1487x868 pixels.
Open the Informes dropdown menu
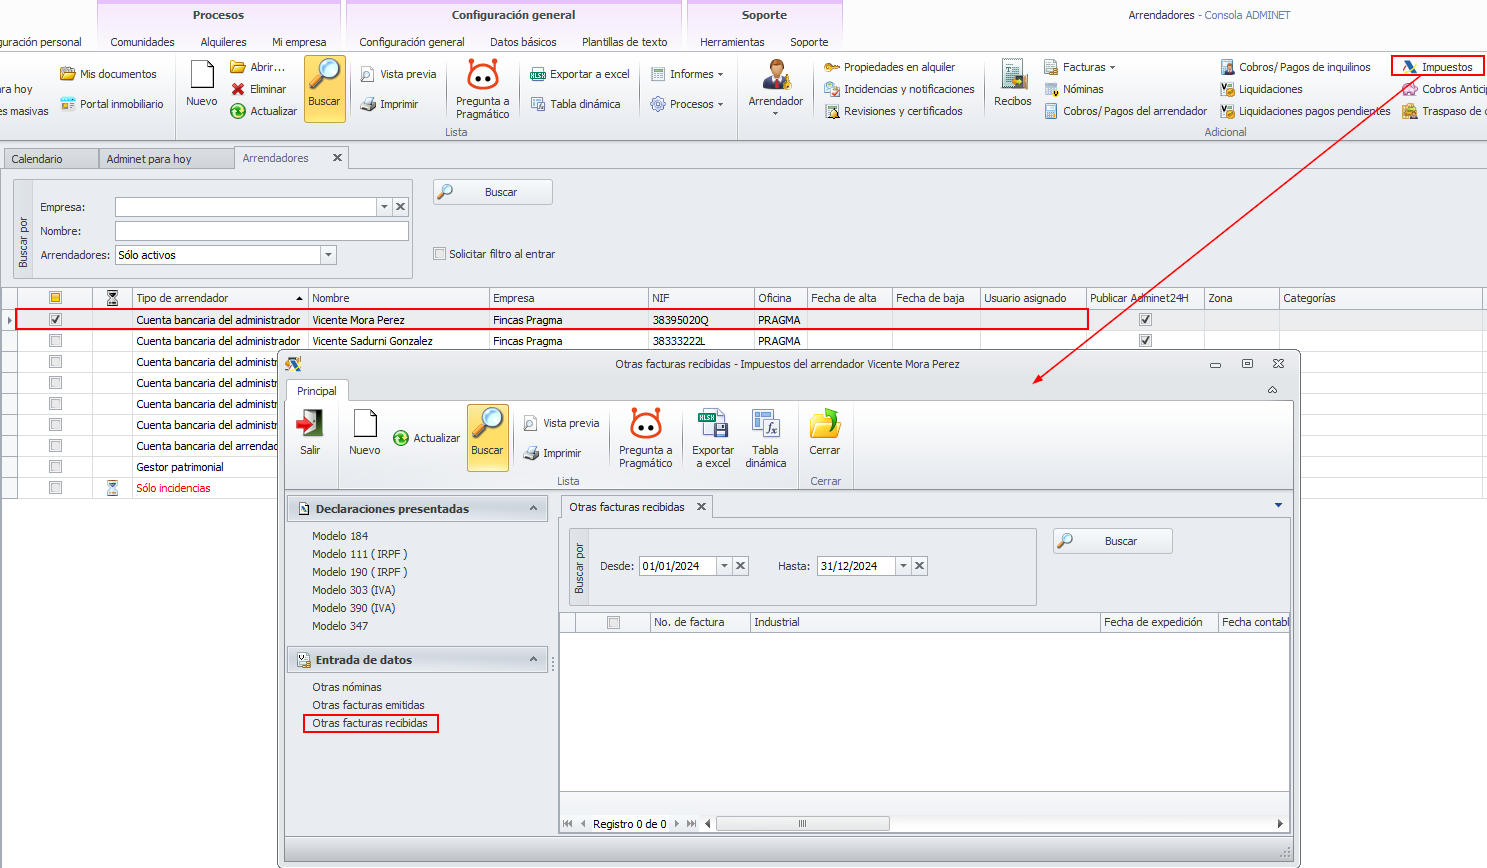pyautogui.click(x=687, y=74)
